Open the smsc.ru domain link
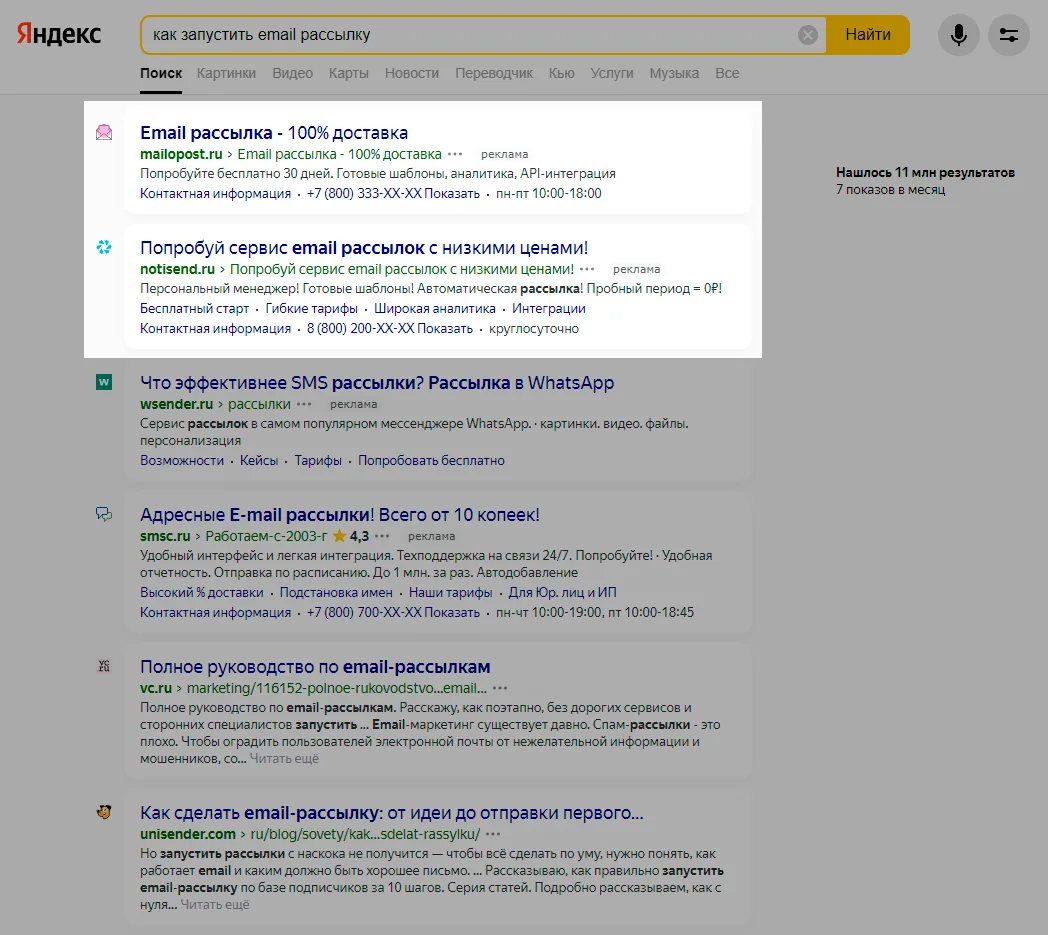This screenshot has height=935, width=1048. tap(165, 536)
